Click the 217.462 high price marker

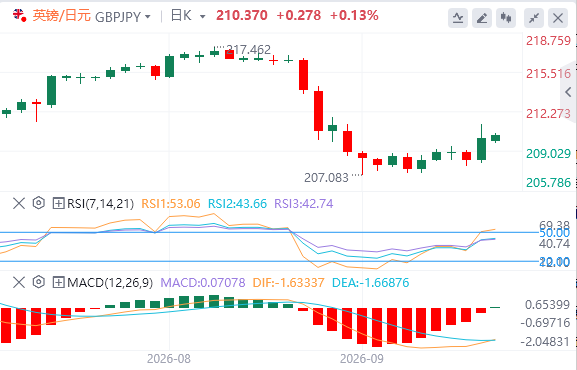tap(248, 49)
